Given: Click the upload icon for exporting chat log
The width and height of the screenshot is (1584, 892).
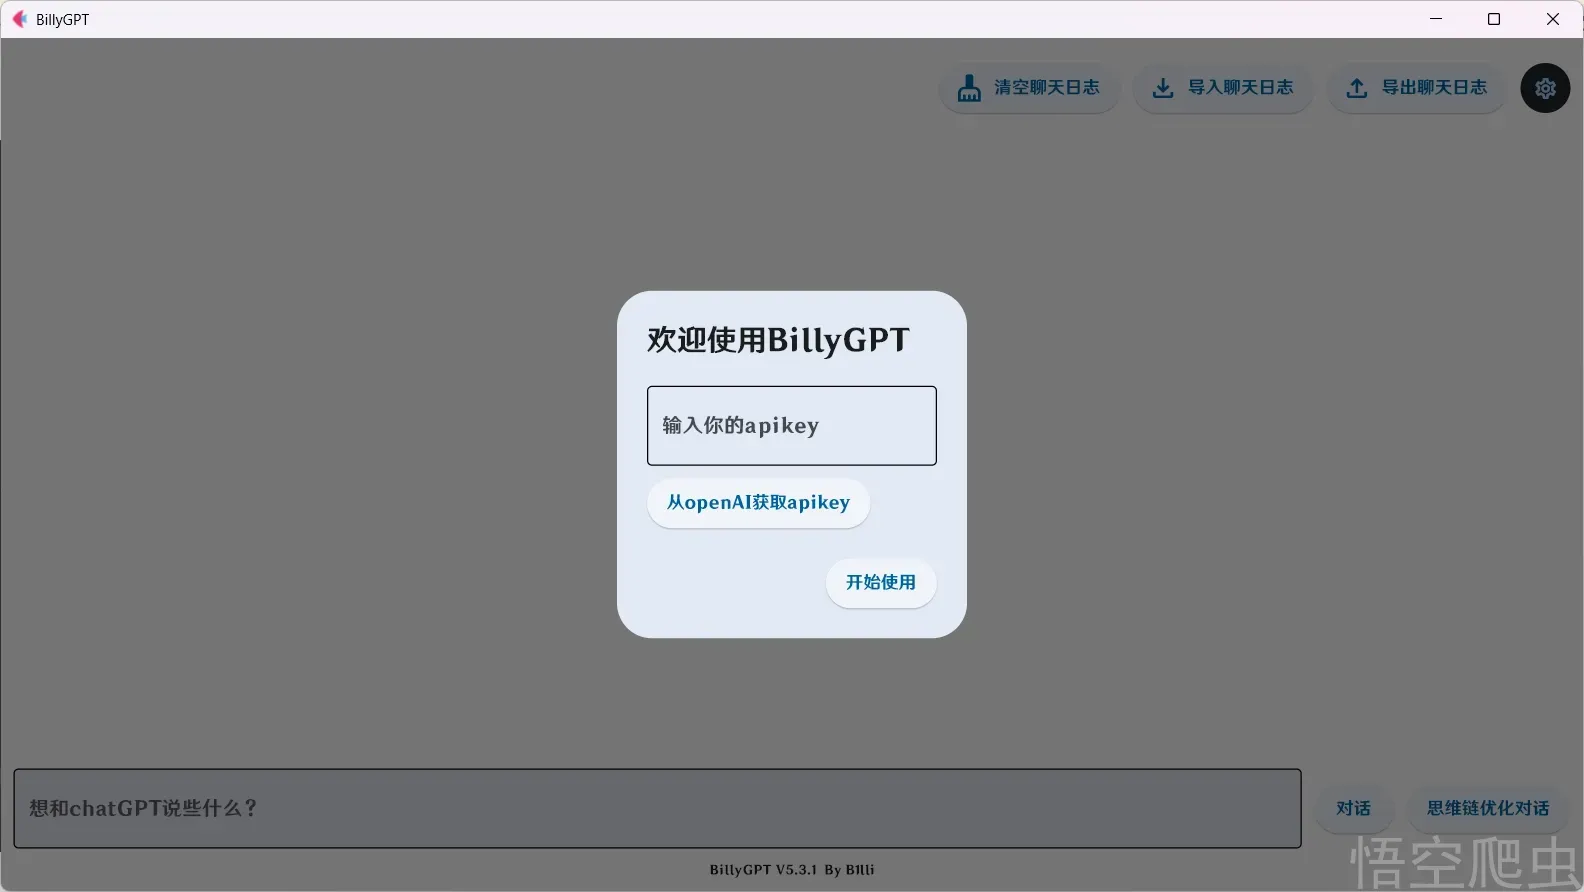Looking at the screenshot, I should coord(1356,88).
